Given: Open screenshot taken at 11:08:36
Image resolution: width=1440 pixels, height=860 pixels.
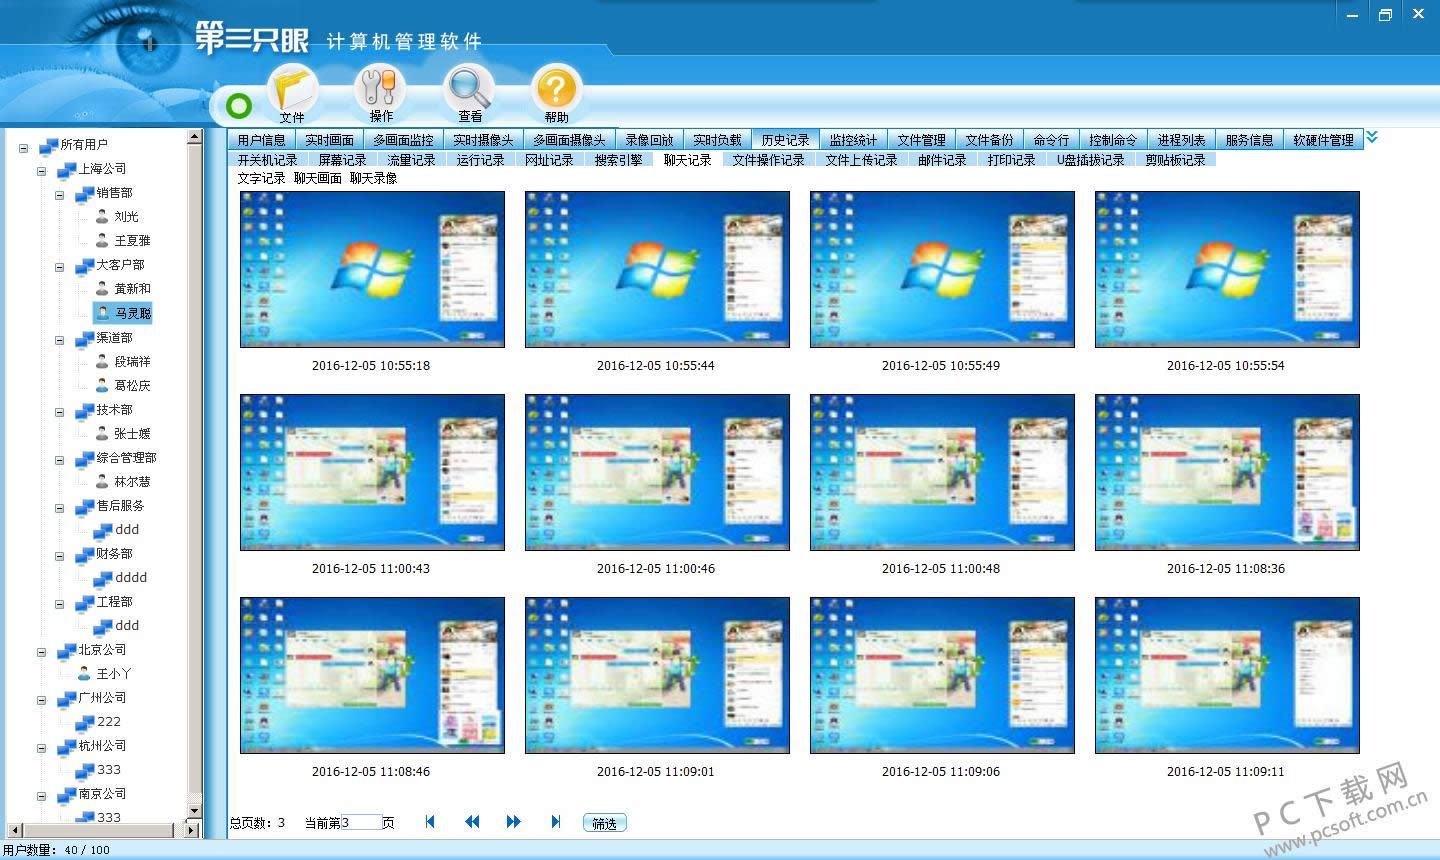Looking at the screenshot, I should coord(1227,472).
